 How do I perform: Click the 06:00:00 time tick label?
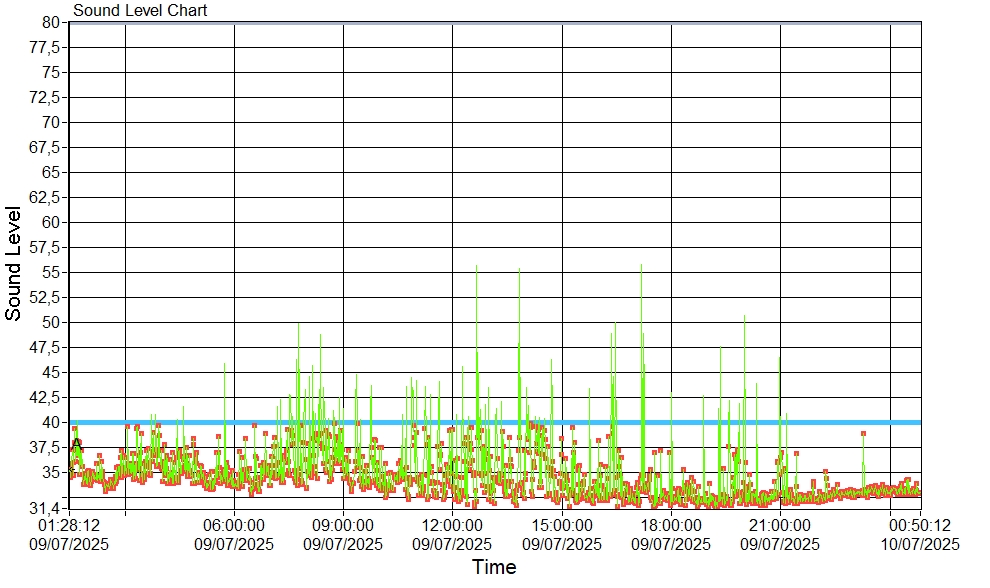point(234,524)
